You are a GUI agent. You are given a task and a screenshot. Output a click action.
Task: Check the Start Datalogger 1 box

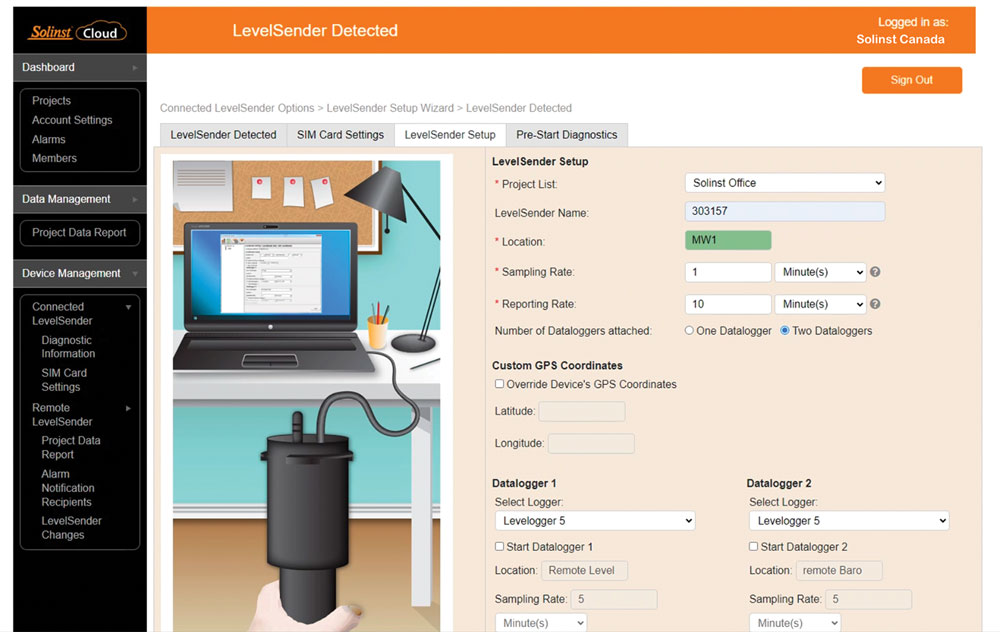(500, 547)
